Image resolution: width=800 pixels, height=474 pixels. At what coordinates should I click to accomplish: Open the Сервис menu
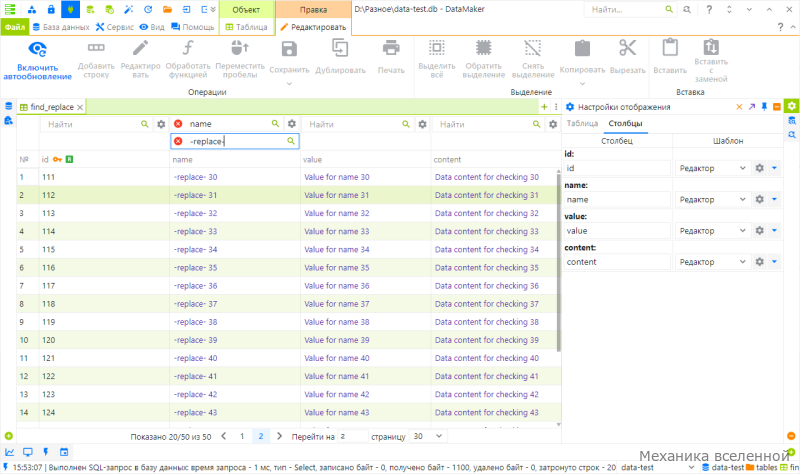tap(115, 27)
